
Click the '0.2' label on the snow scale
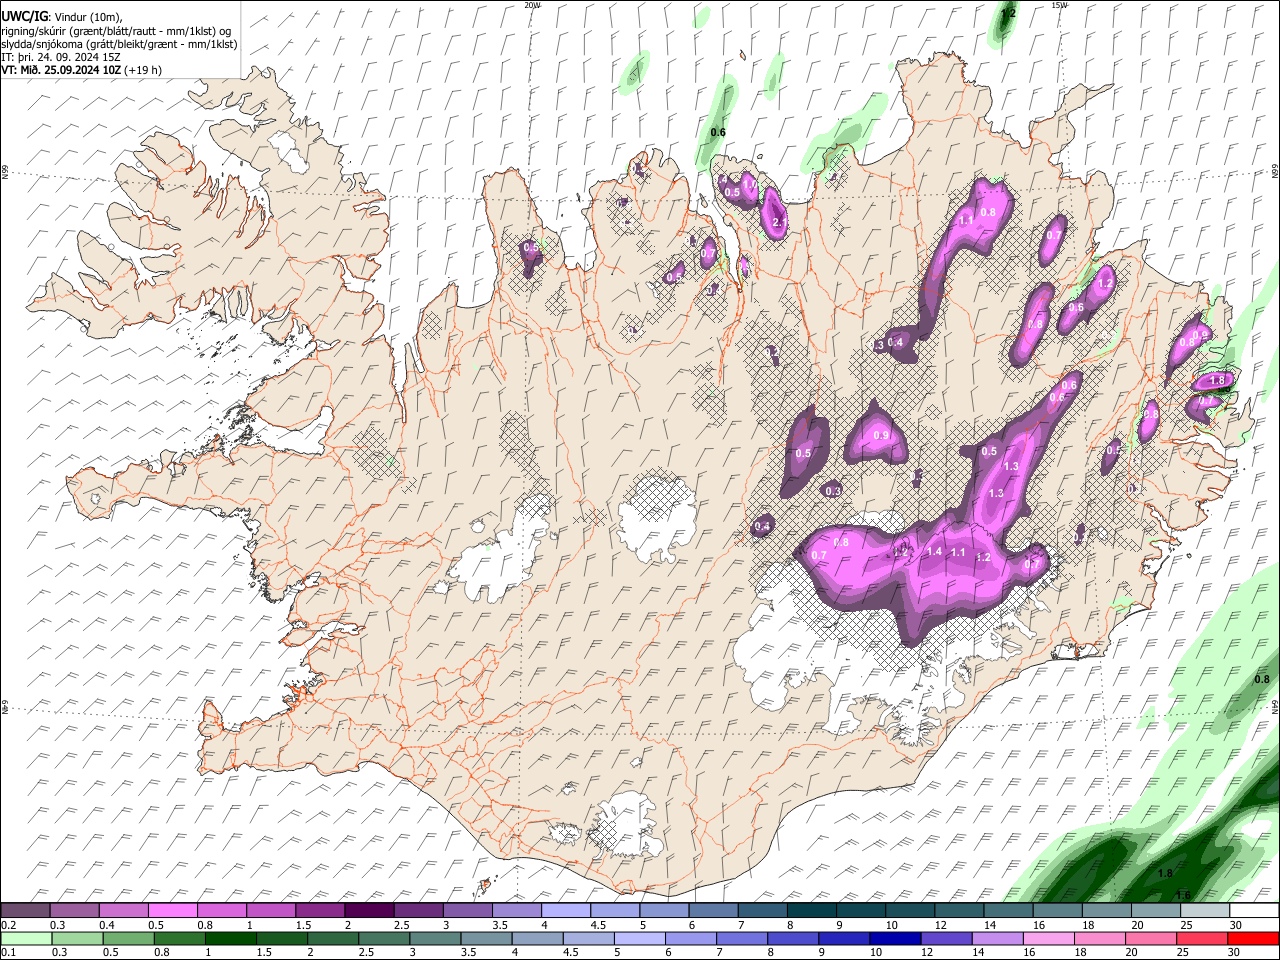pos(8,925)
